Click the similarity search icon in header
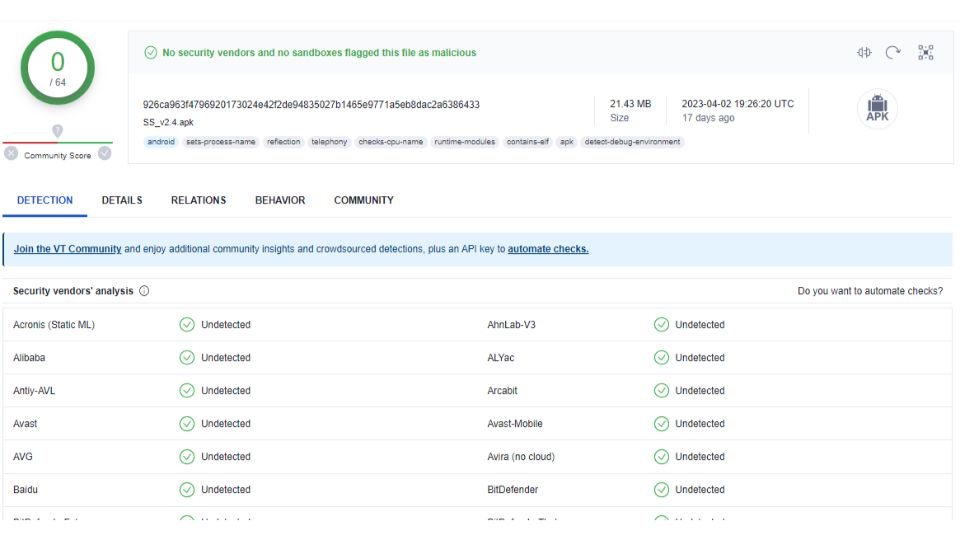 click(864, 53)
